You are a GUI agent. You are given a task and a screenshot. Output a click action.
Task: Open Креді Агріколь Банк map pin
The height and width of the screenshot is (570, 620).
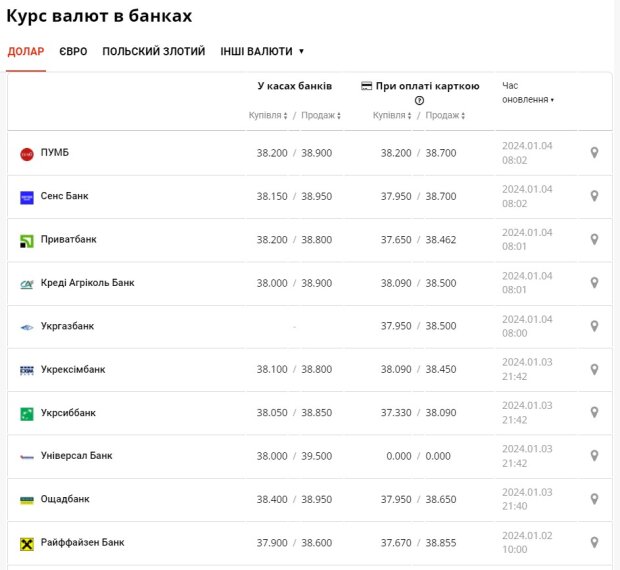click(594, 283)
